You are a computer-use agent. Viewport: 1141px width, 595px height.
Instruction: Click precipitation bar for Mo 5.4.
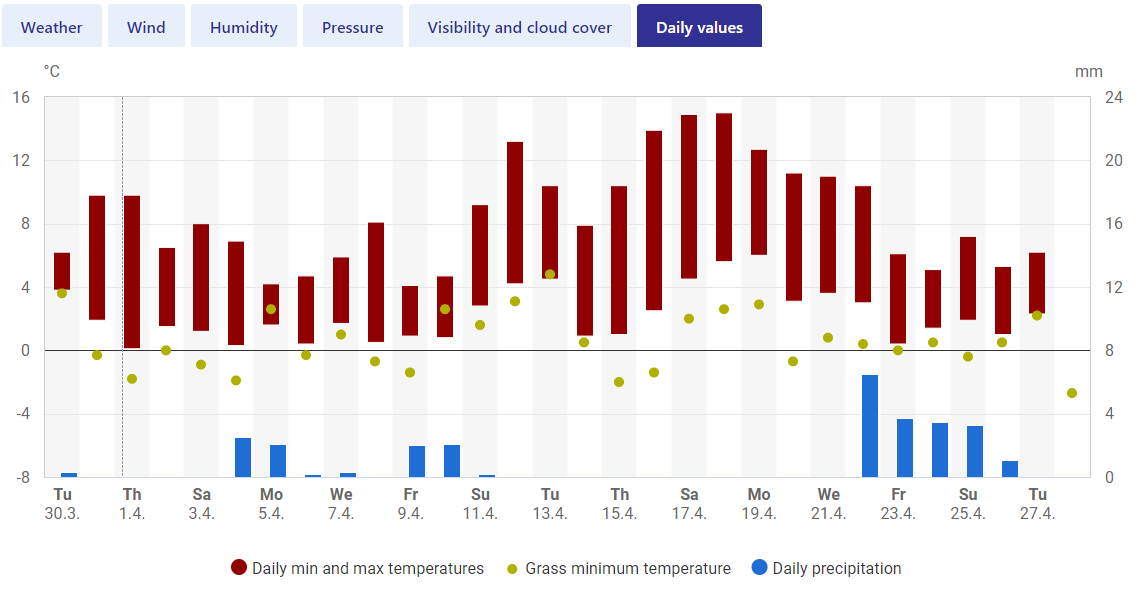click(x=278, y=461)
